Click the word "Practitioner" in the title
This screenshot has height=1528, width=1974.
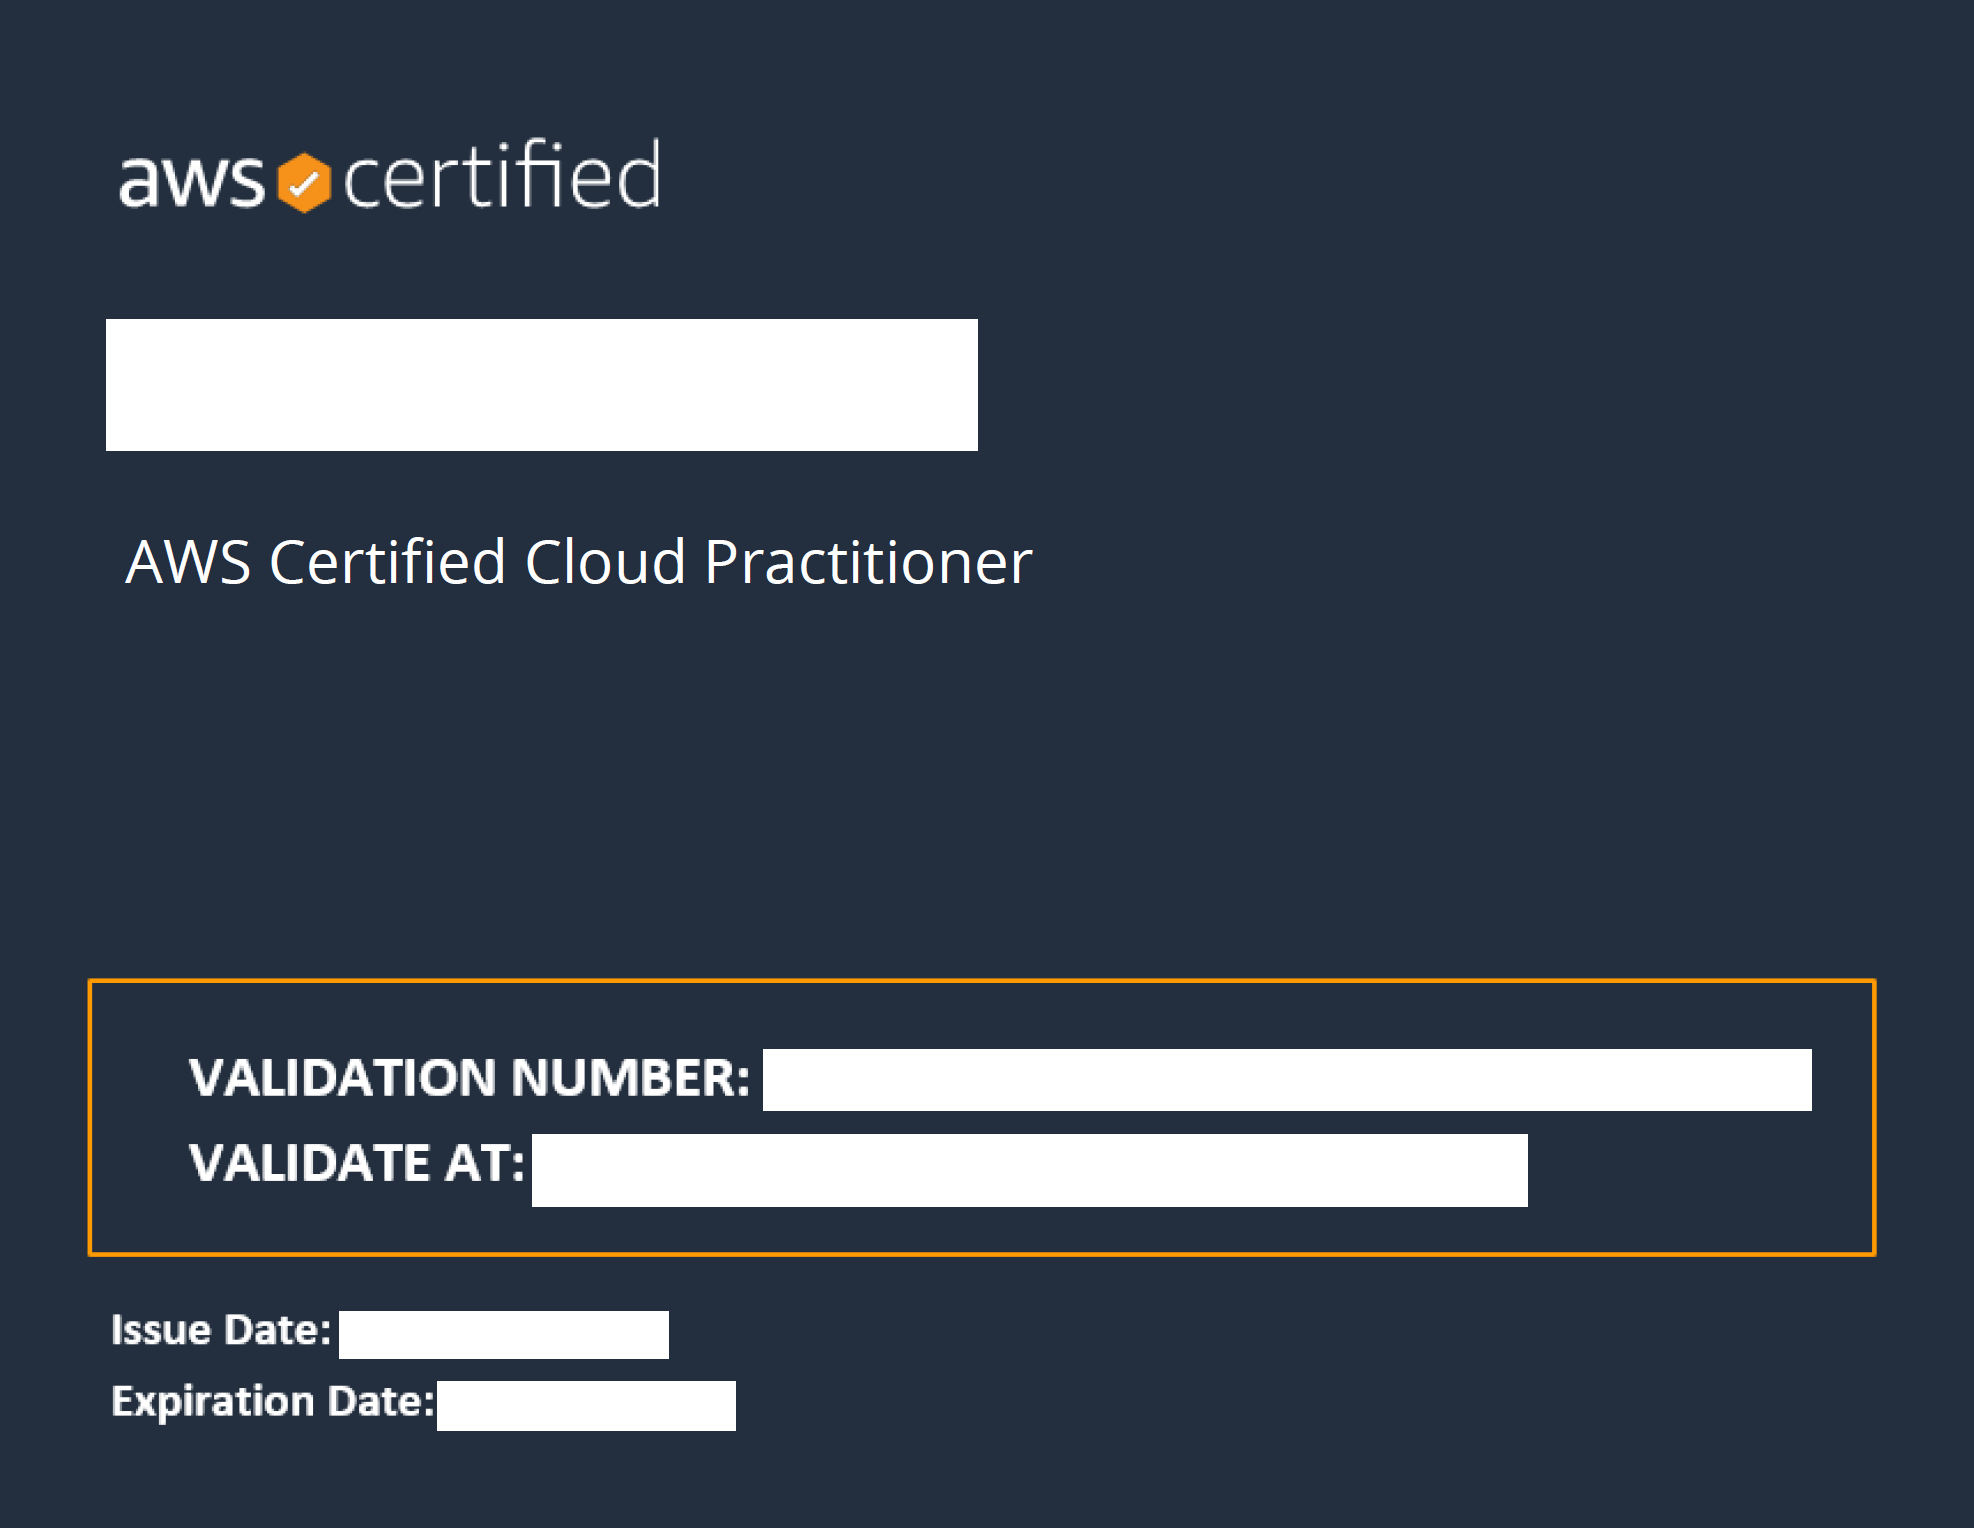[x=867, y=562]
